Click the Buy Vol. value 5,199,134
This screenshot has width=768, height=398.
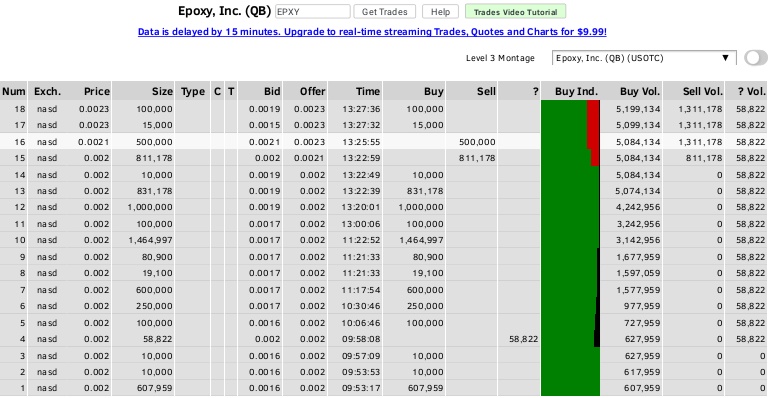pos(638,109)
